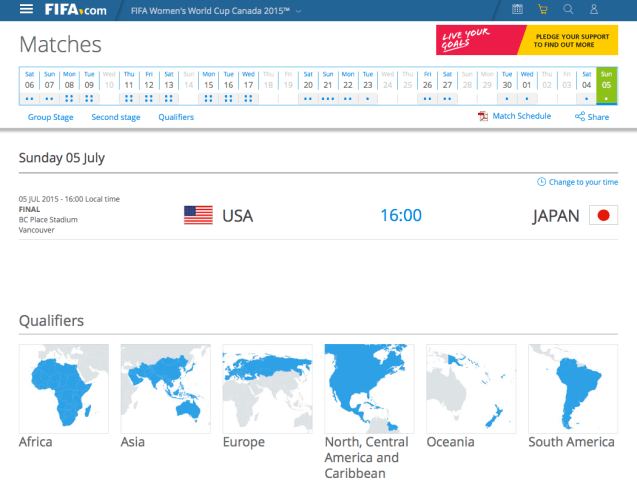Select highlighted Sun 05 date
Image resolution: width=637 pixels, height=484 pixels.
[607, 86]
